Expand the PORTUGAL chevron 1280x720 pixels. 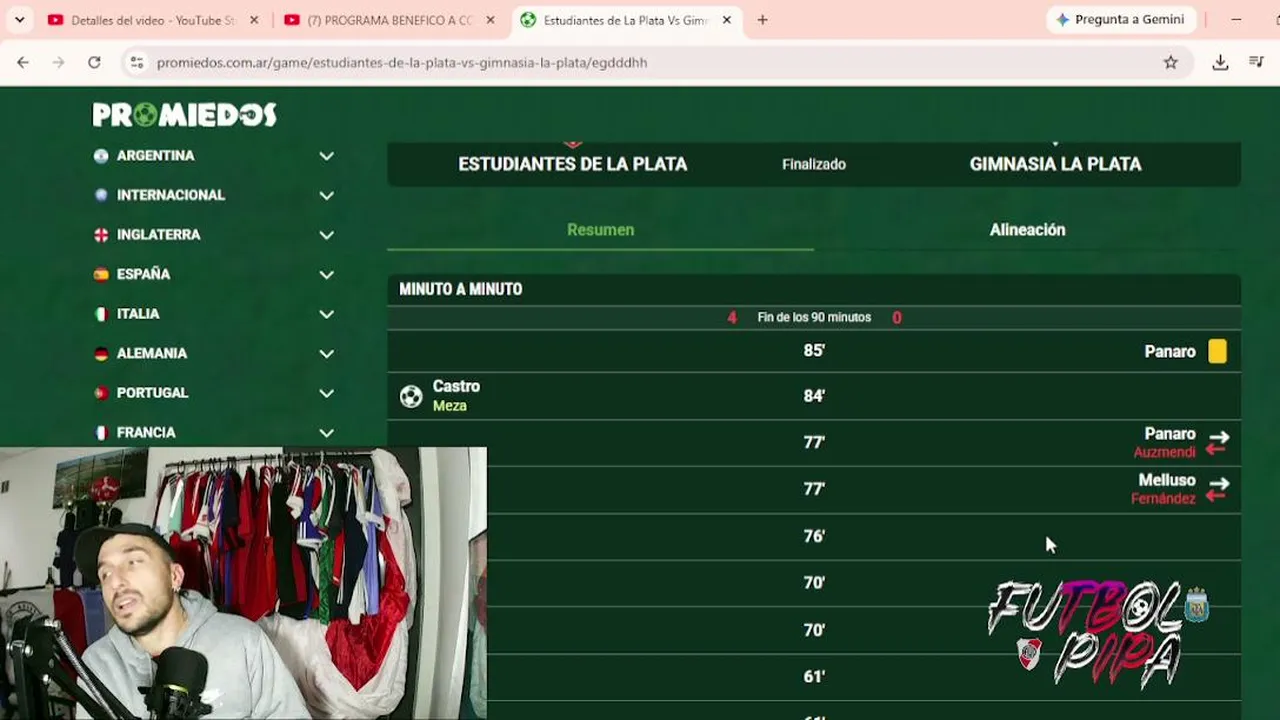[326, 393]
